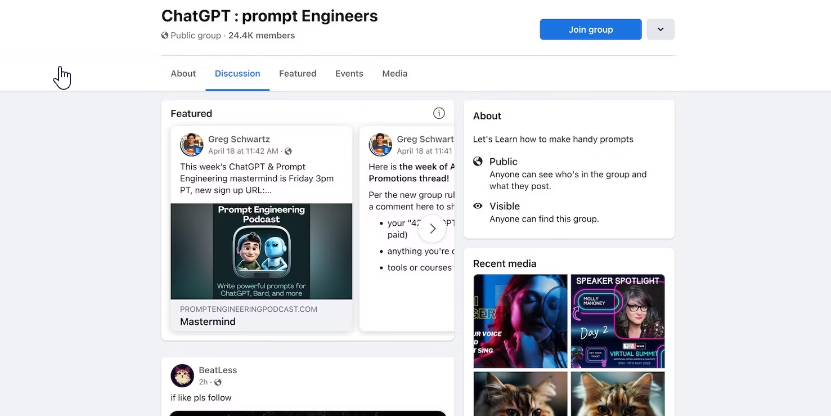This screenshot has height=416, width=831.
Task: Open the 24.4K members link
Action: point(261,35)
